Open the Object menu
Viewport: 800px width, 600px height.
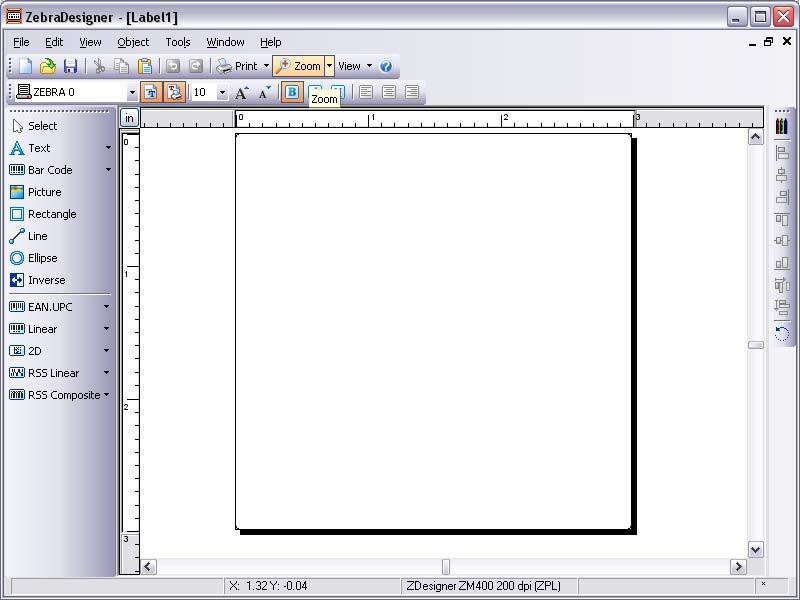coord(132,42)
